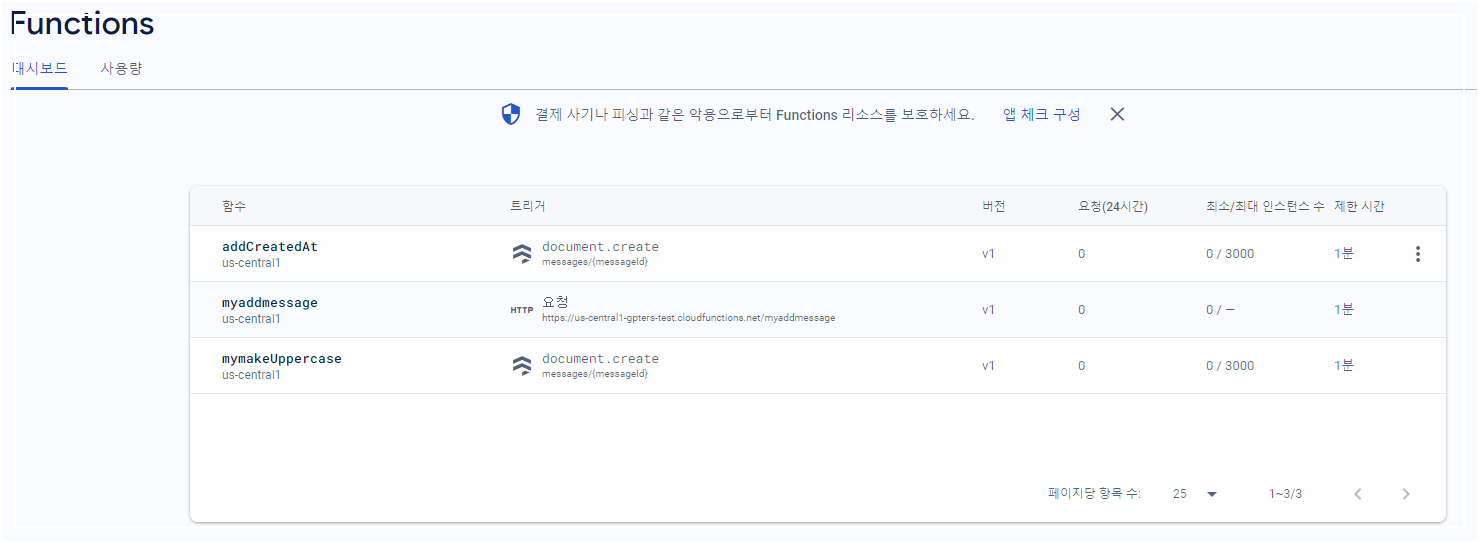Image resolution: width=1479 pixels, height=542 pixels.
Task: Click the 제한 시간 column header
Action: [1359, 206]
